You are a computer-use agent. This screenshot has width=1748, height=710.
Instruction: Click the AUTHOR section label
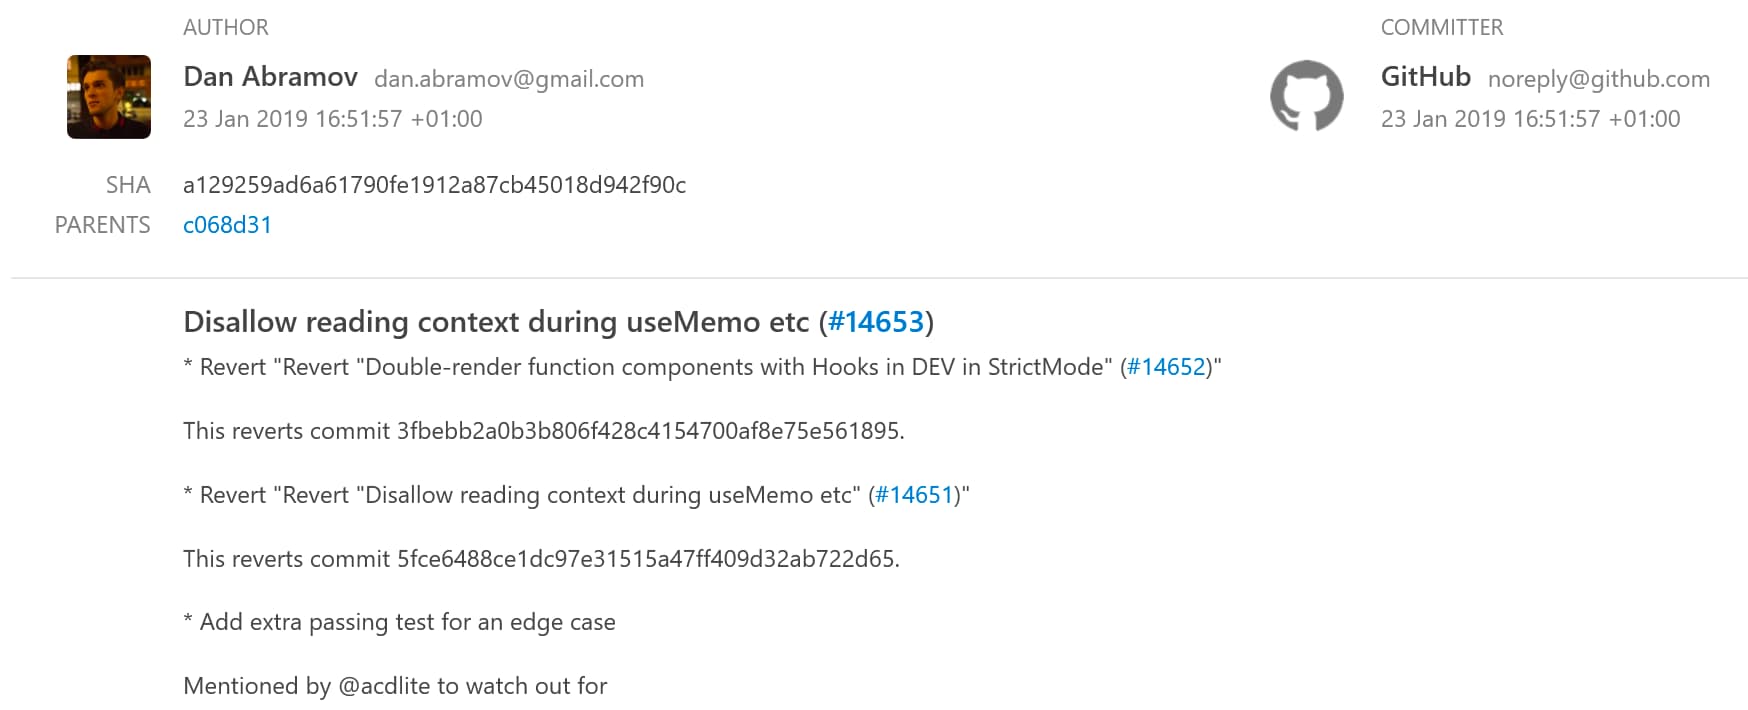(x=226, y=28)
